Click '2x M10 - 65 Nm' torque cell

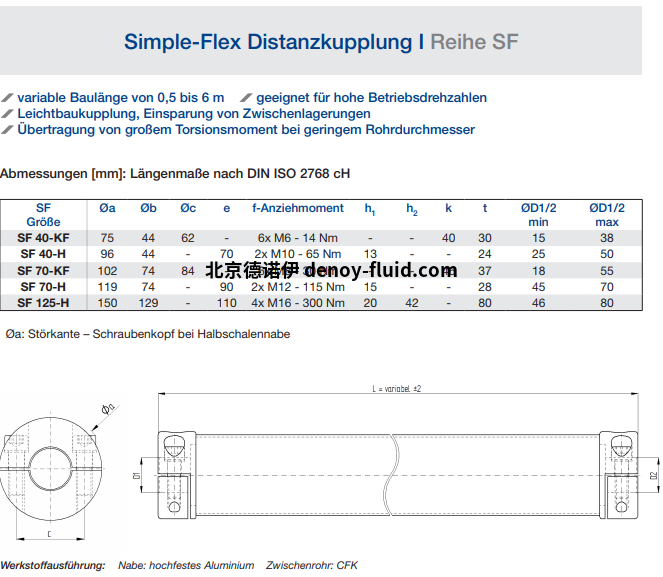pos(298,254)
